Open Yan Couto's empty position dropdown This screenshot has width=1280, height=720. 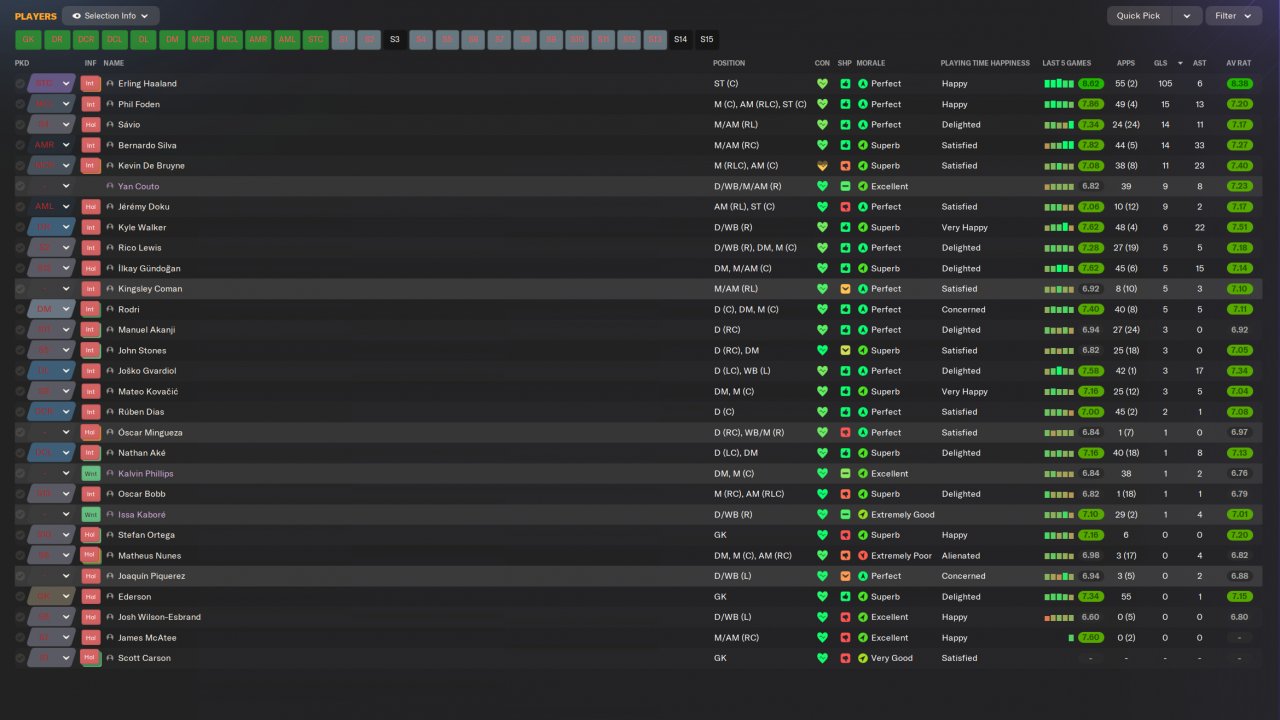(x=52, y=187)
